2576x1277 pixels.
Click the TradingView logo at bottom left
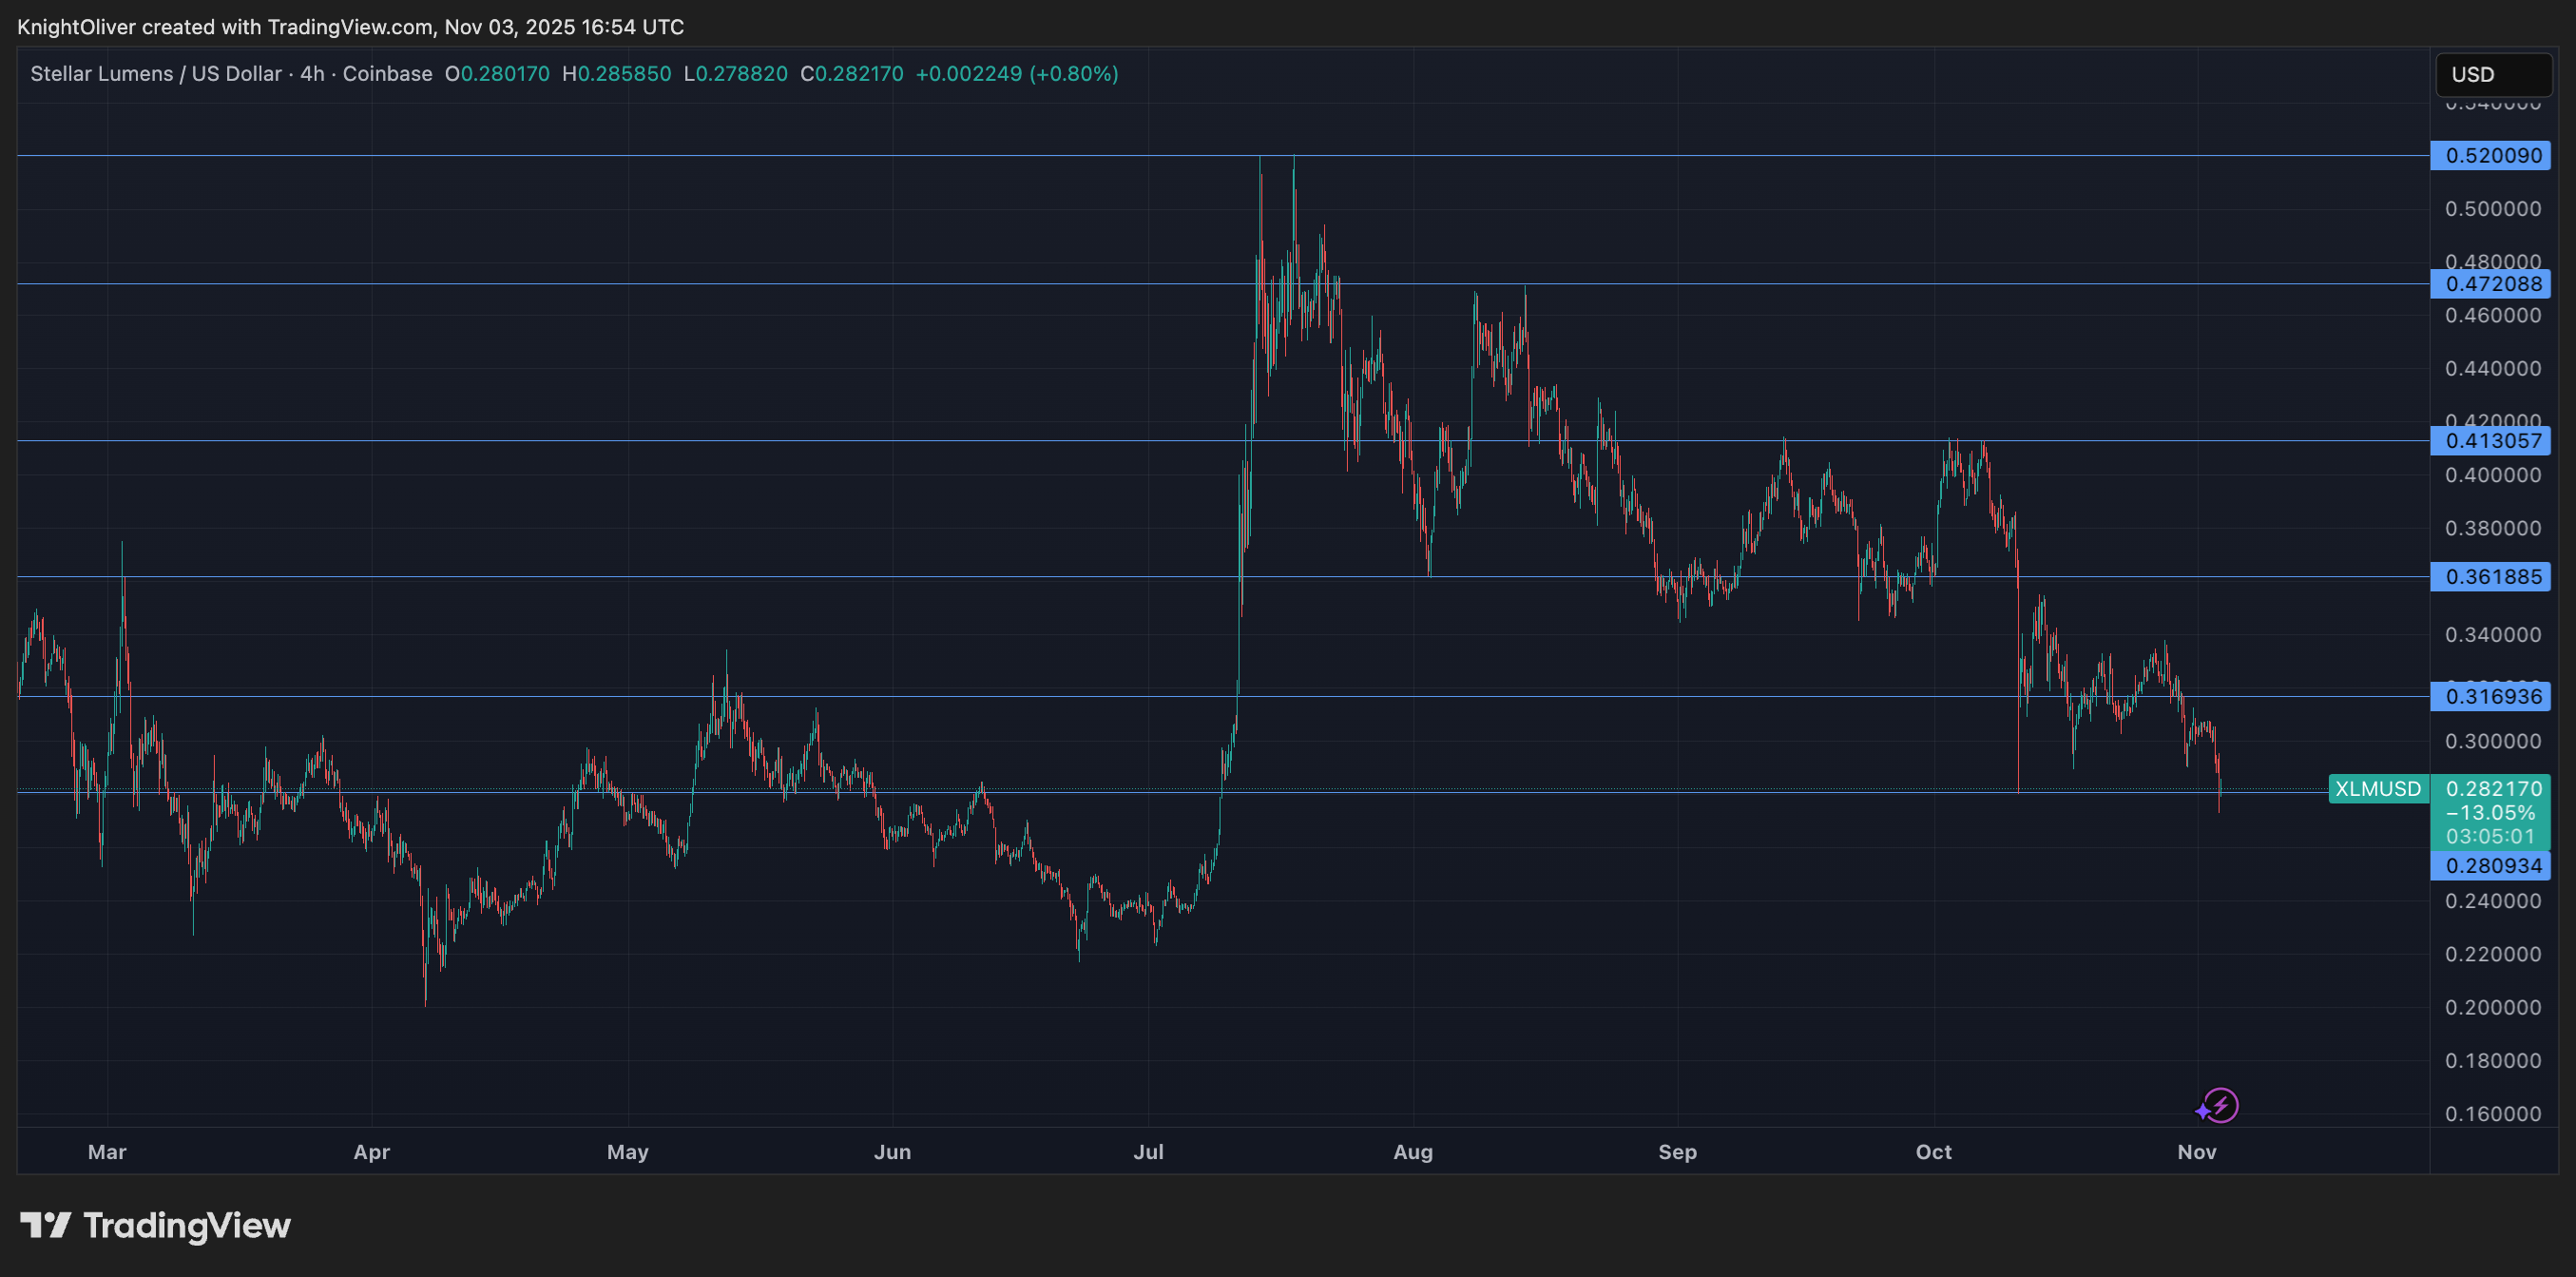click(155, 1226)
